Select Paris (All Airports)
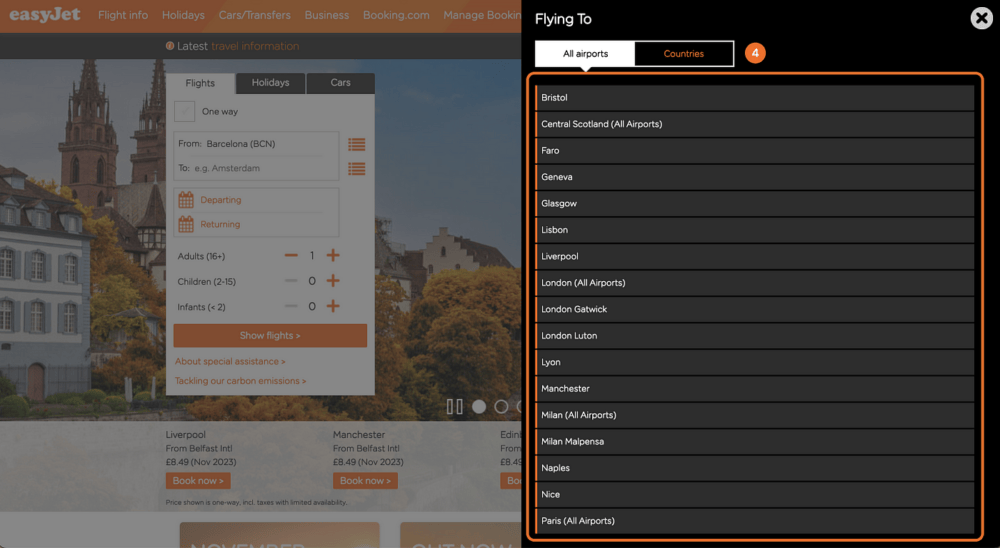 tap(755, 521)
